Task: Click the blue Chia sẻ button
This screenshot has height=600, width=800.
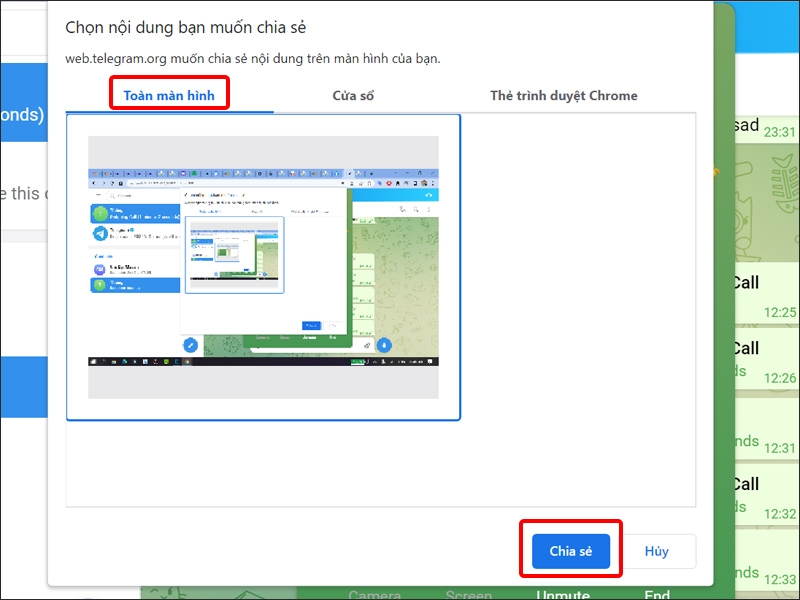Action: [571, 551]
